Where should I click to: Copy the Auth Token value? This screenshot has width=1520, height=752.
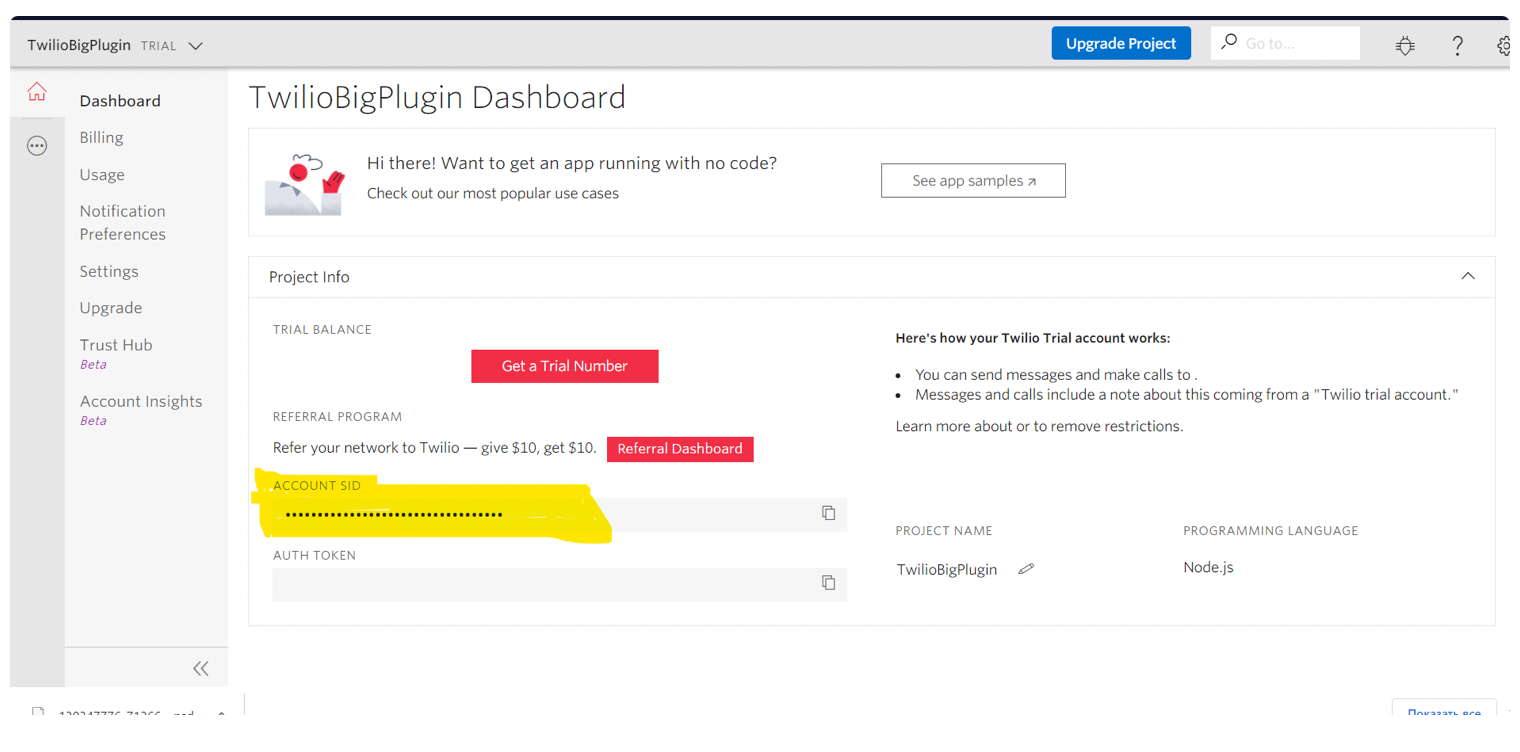coord(828,582)
